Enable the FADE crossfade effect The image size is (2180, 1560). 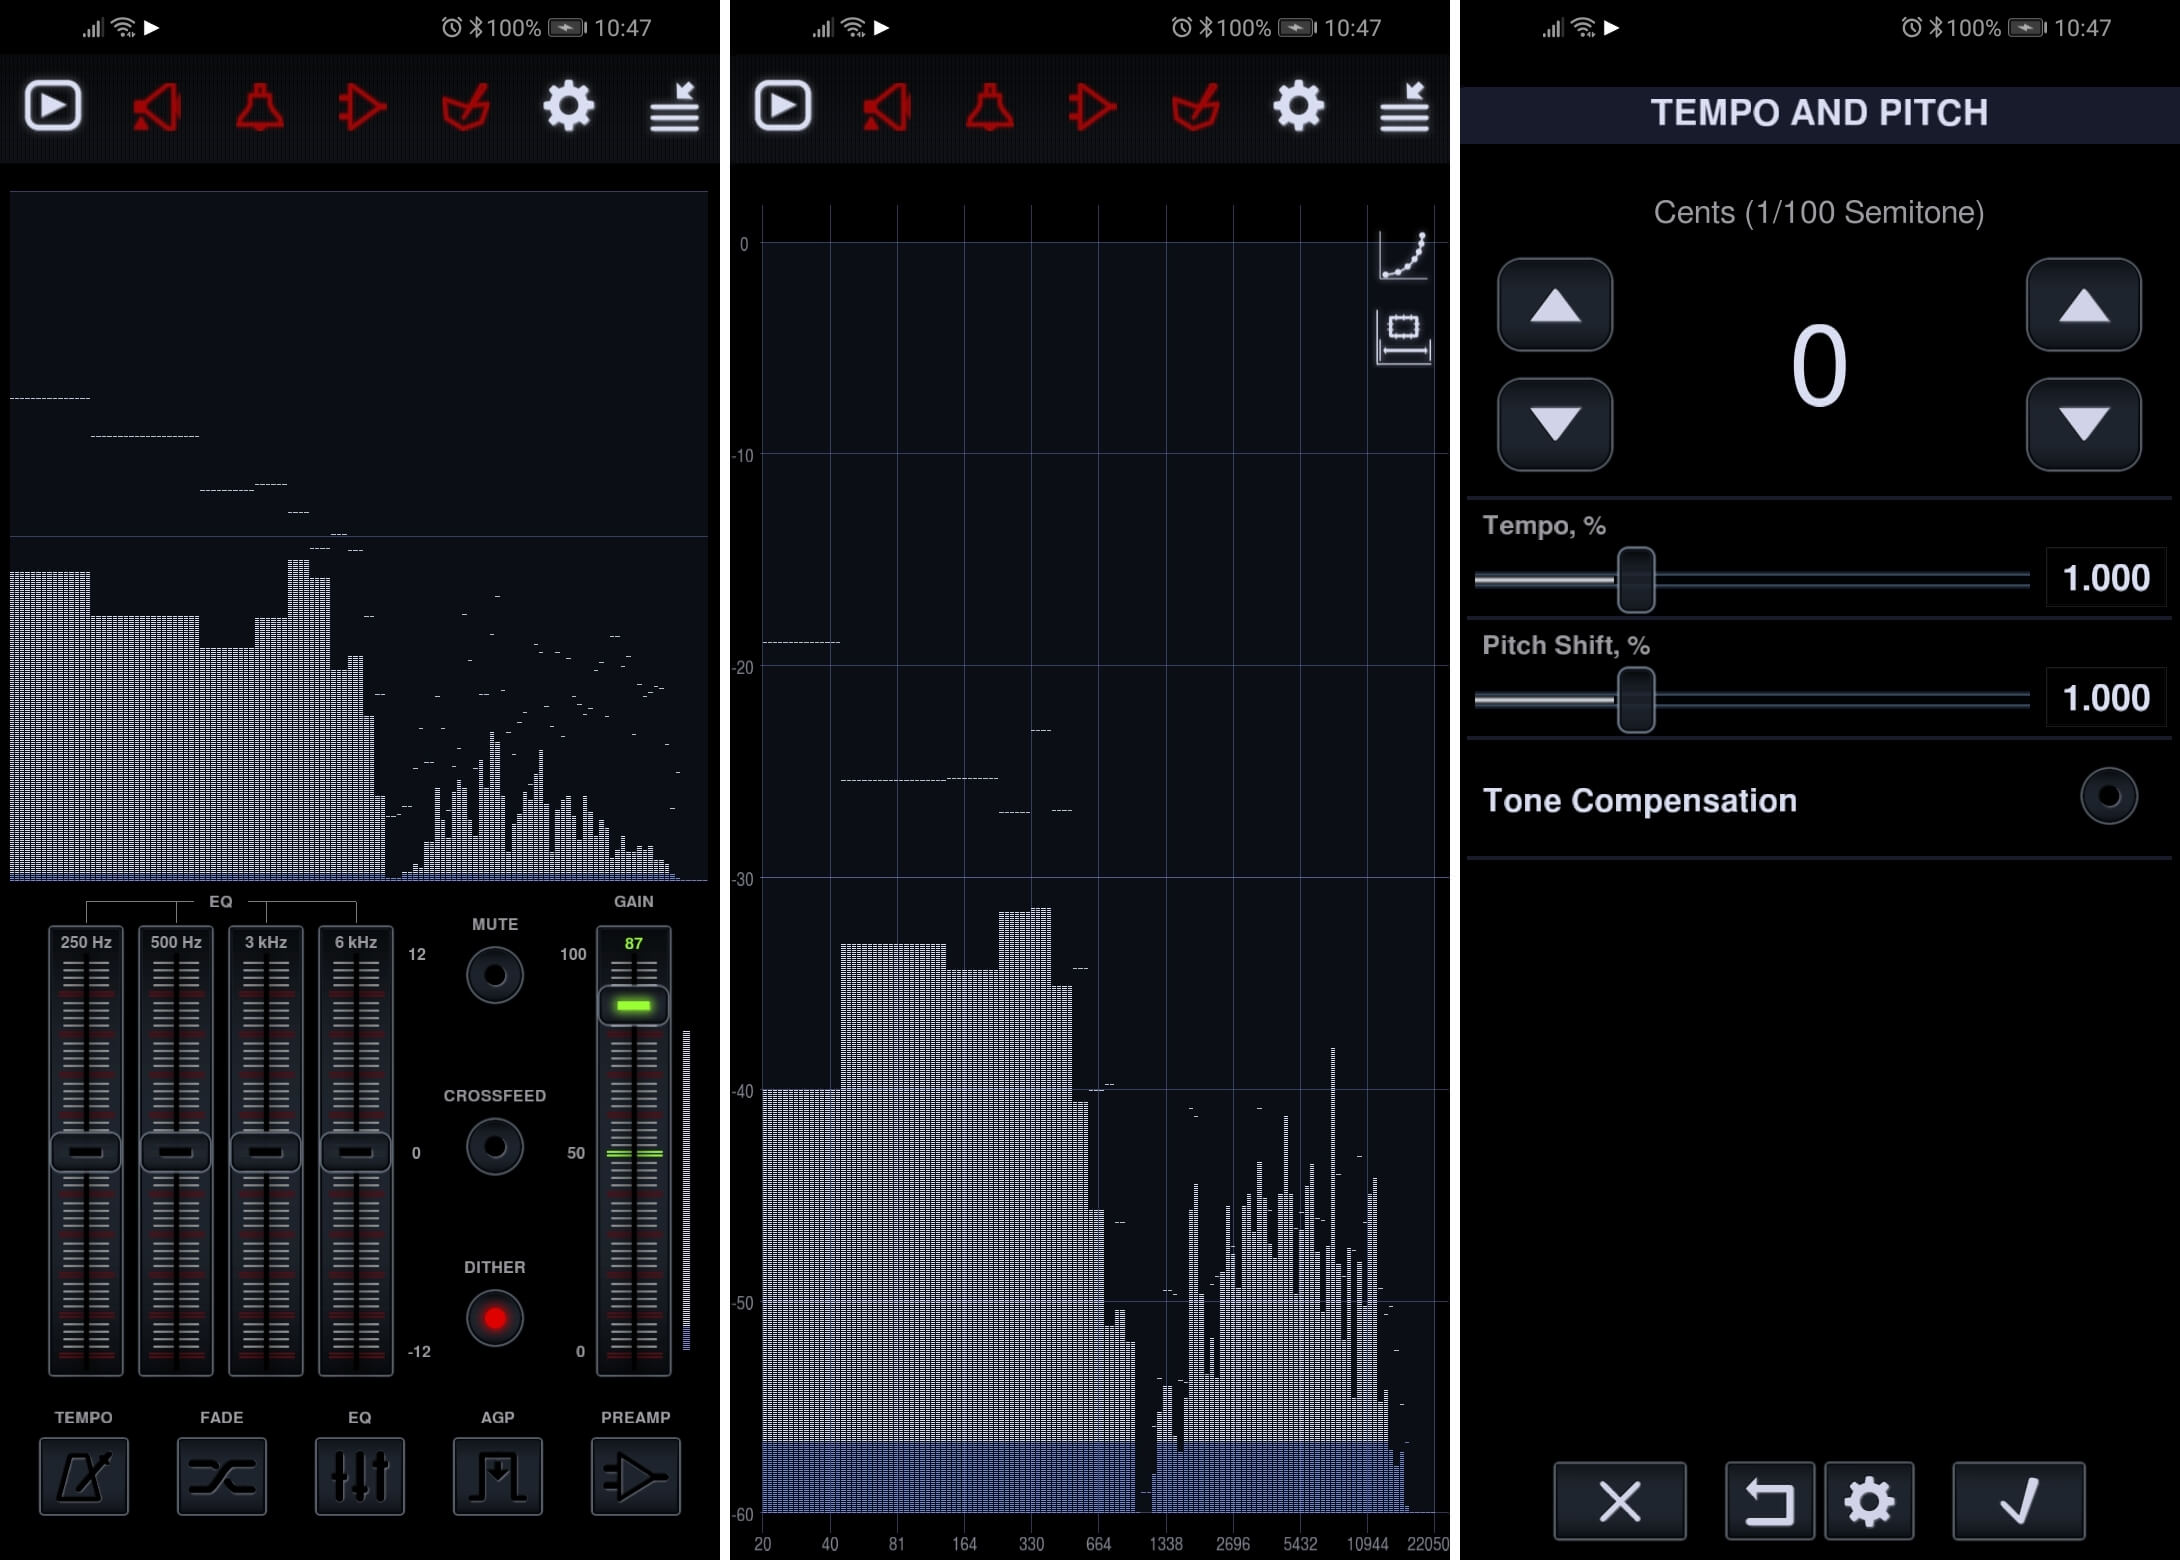[222, 1476]
